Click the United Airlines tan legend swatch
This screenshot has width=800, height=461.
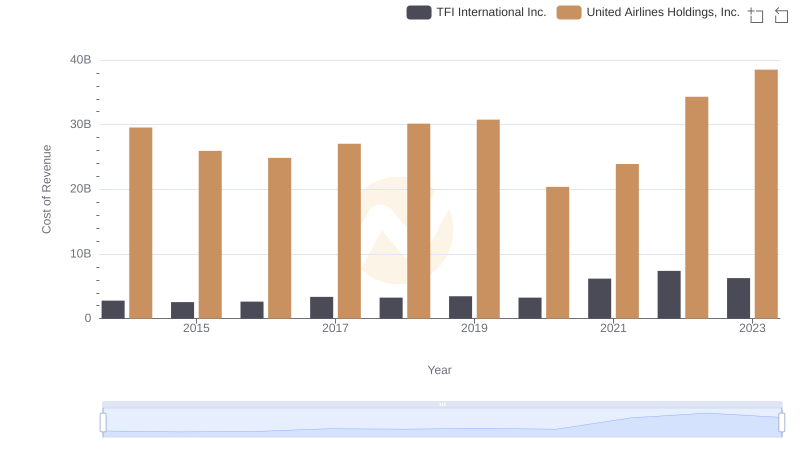click(569, 12)
